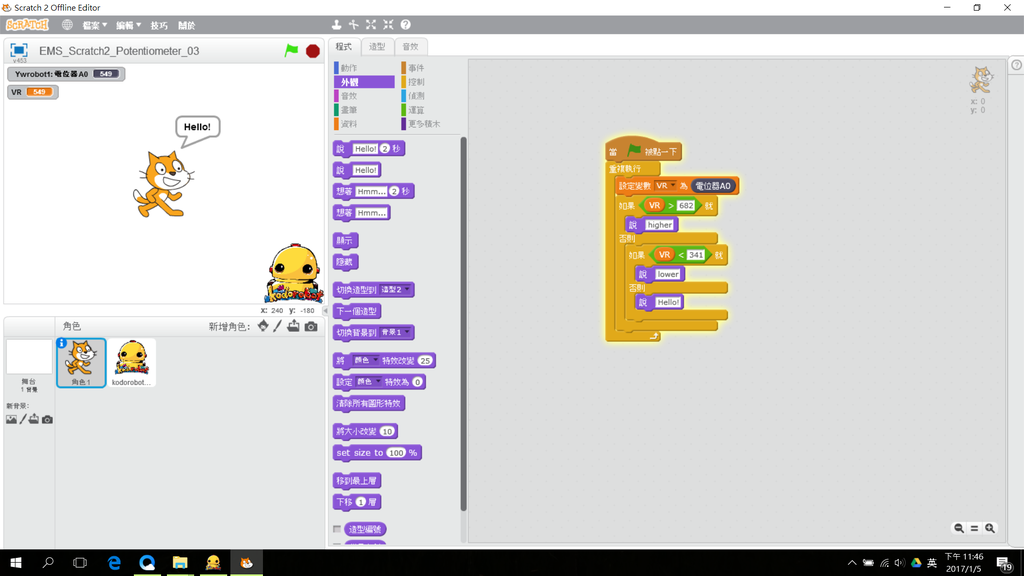1024x576 pixels.
Task: Open the globe language selector
Action: pyautogui.click(x=67, y=25)
